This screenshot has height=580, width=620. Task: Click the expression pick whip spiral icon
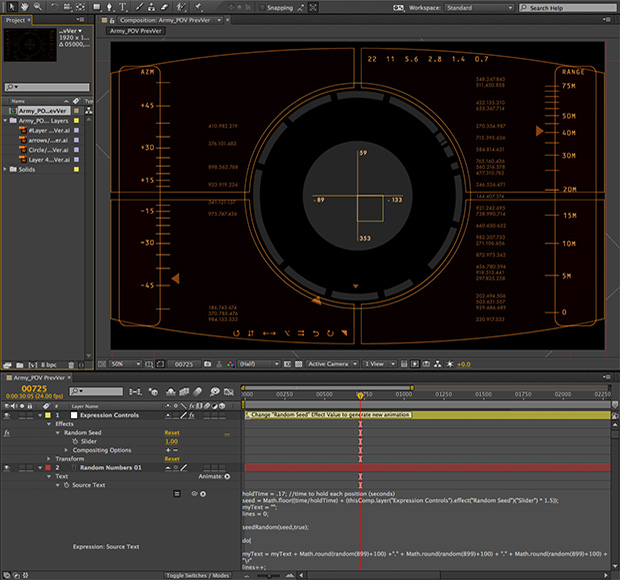coord(194,493)
